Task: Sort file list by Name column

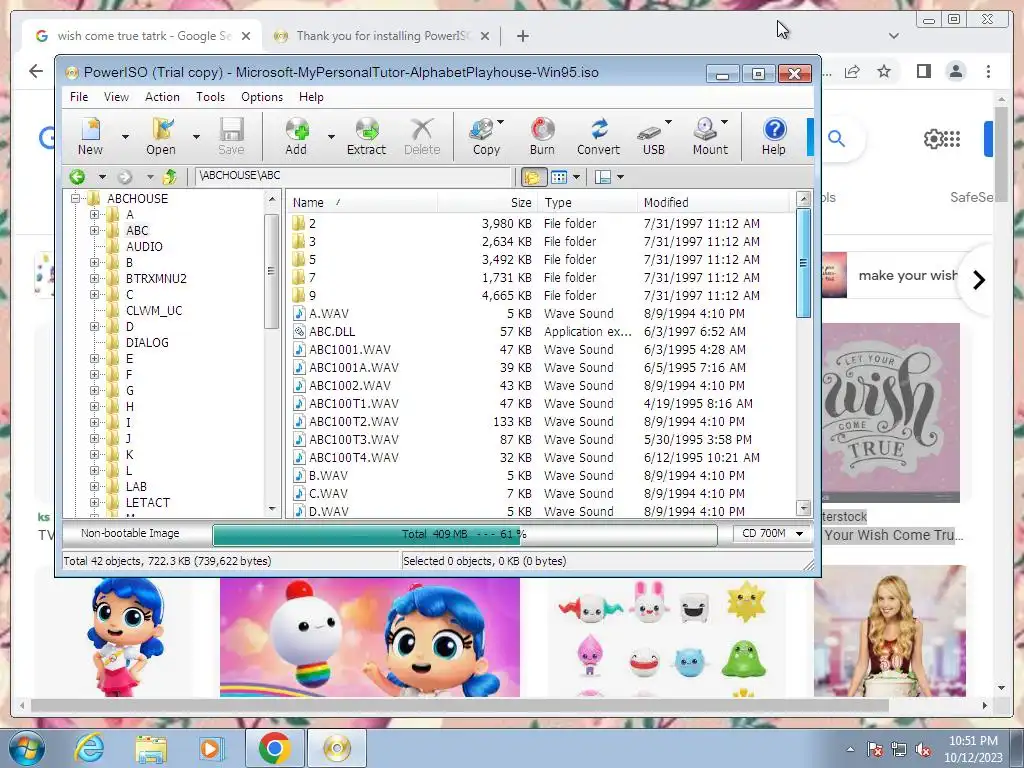Action: 362,202
